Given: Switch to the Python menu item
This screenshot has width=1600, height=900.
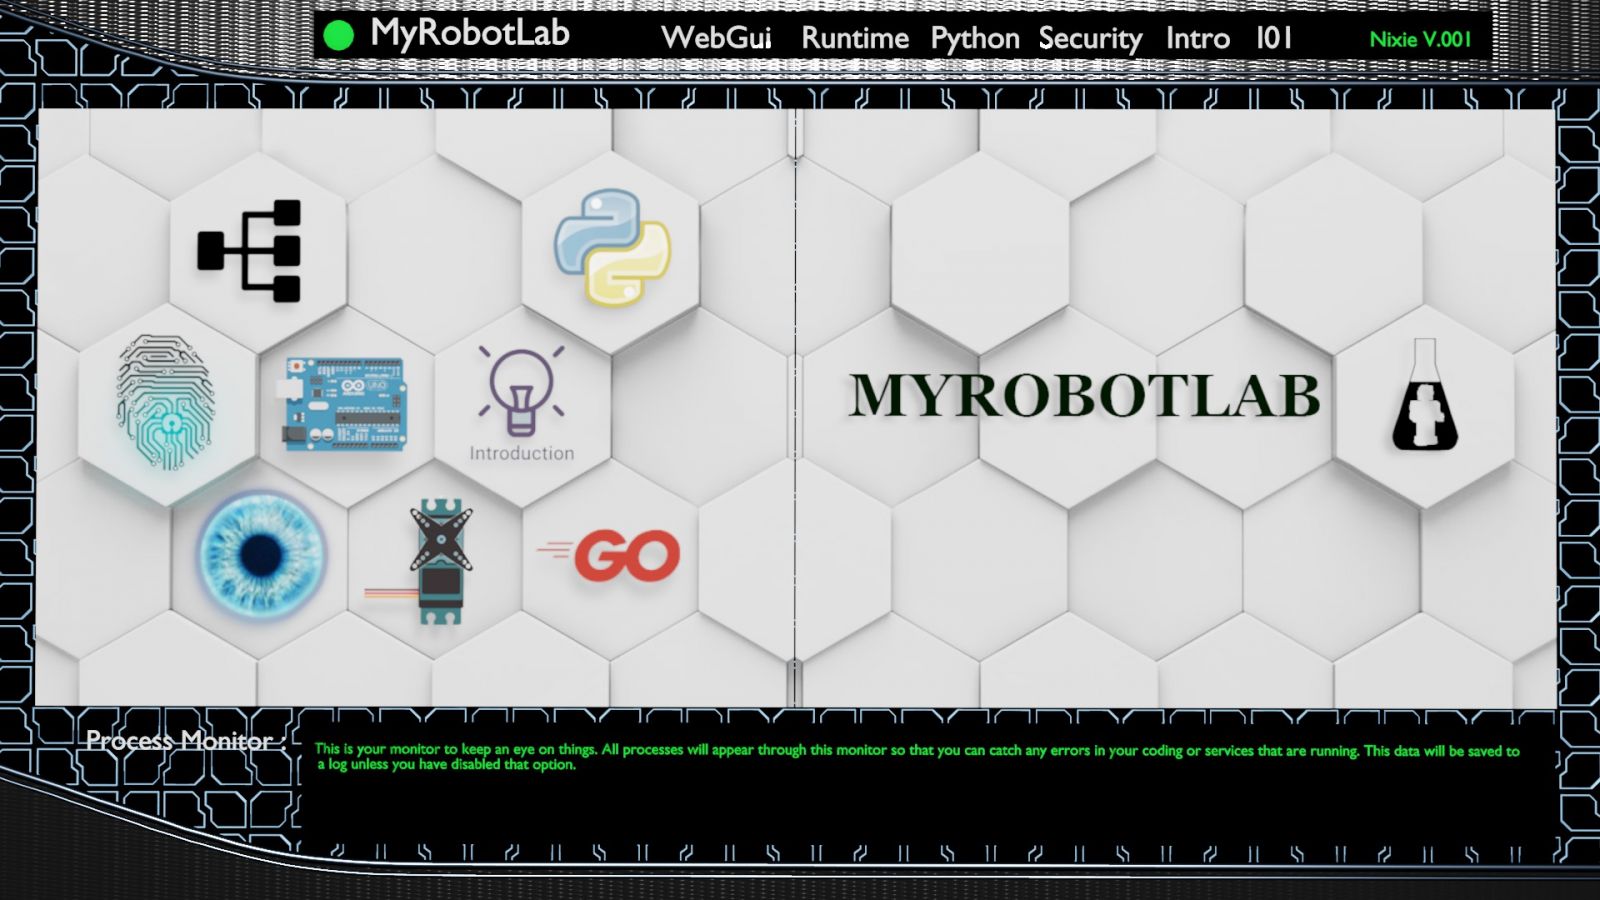Looking at the screenshot, I should point(975,39).
